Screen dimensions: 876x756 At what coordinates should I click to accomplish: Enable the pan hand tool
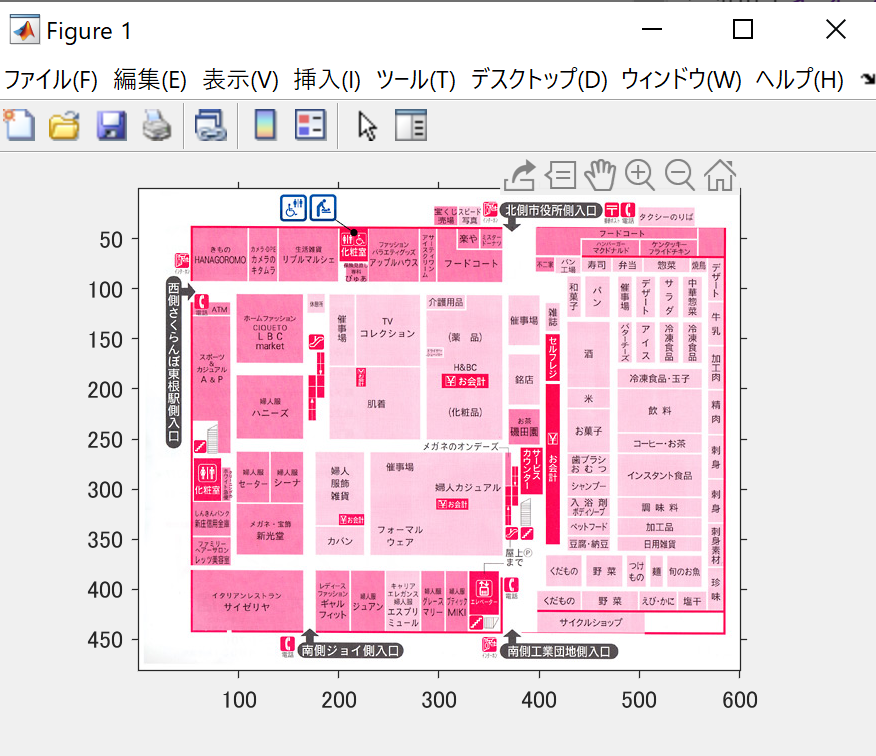[x=600, y=175]
